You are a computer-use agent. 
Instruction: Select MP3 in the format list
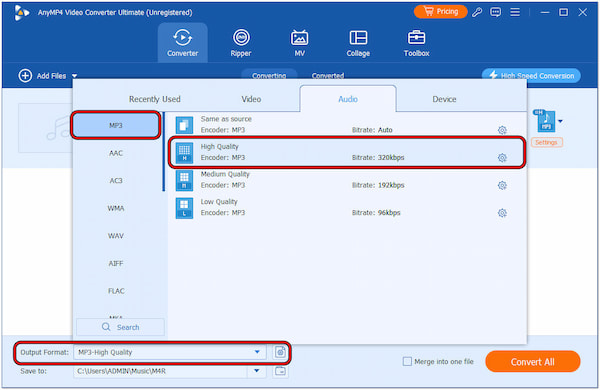pos(116,125)
